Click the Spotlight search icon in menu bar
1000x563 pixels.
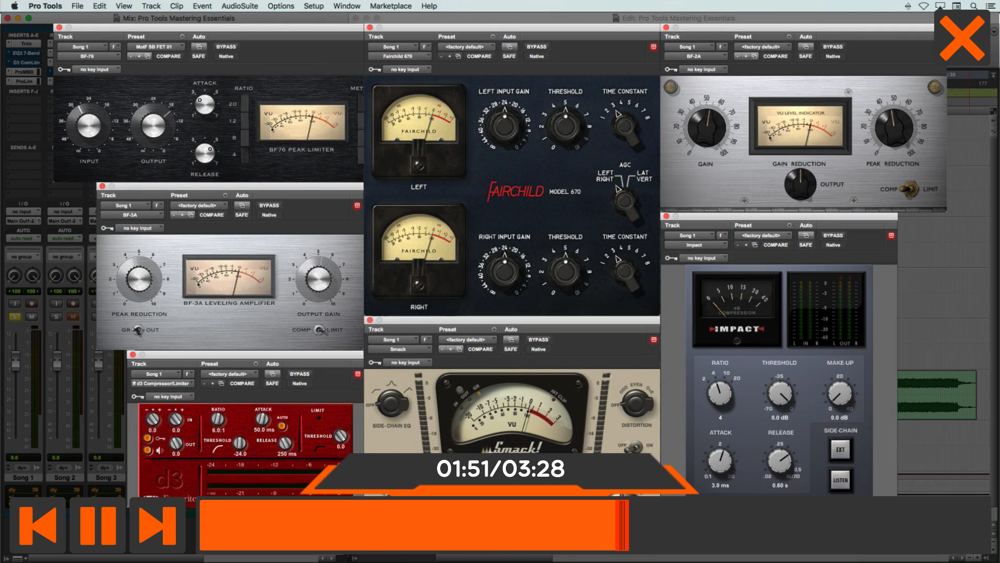click(974, 6)
